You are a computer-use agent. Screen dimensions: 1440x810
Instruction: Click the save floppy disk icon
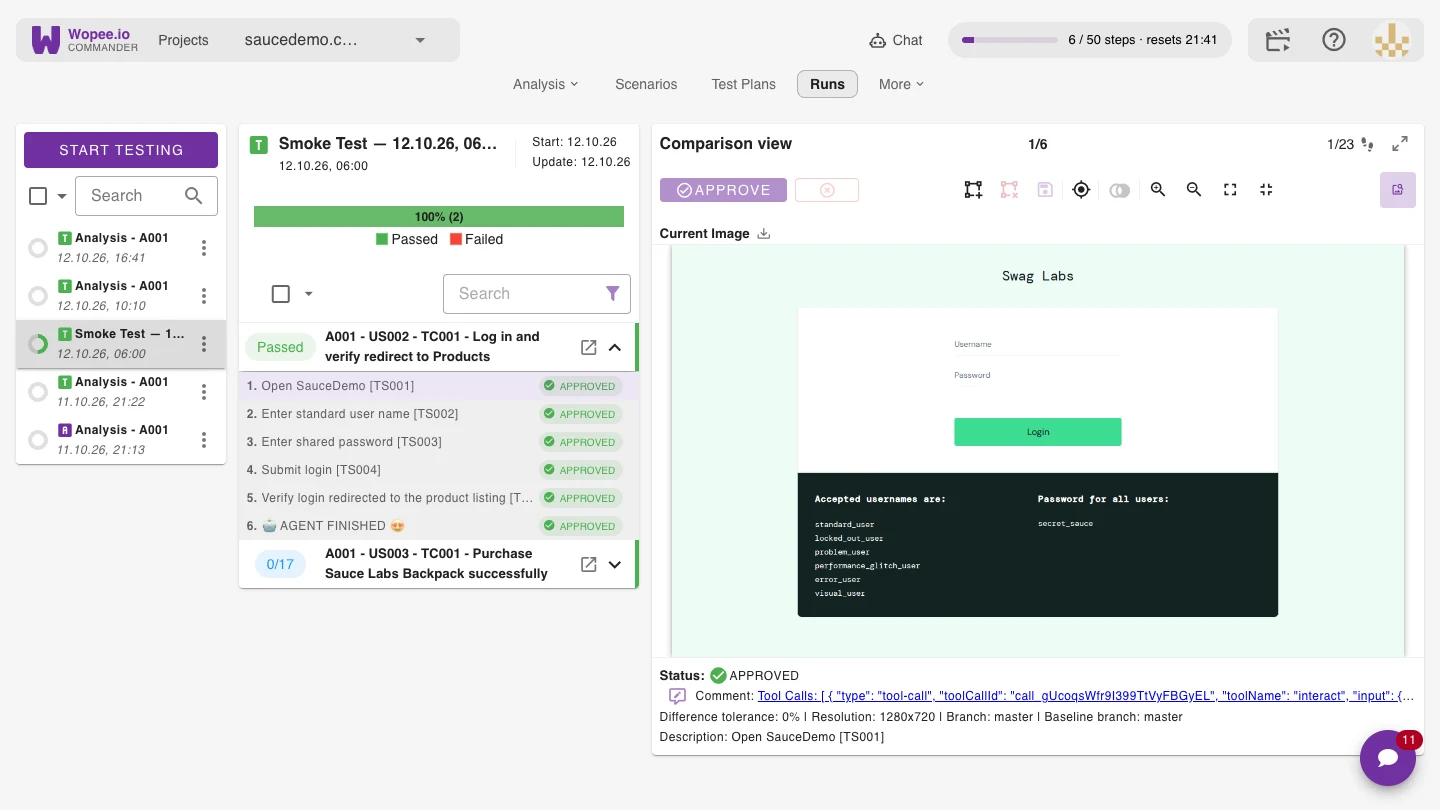[1045, 190]
